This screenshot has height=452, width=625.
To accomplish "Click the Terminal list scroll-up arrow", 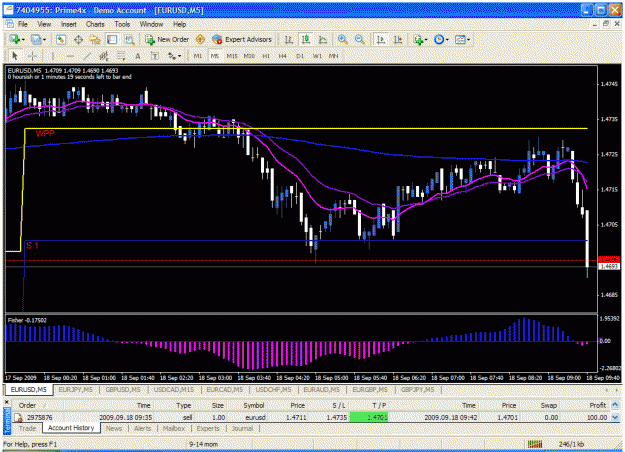I will tap(615, 405).
